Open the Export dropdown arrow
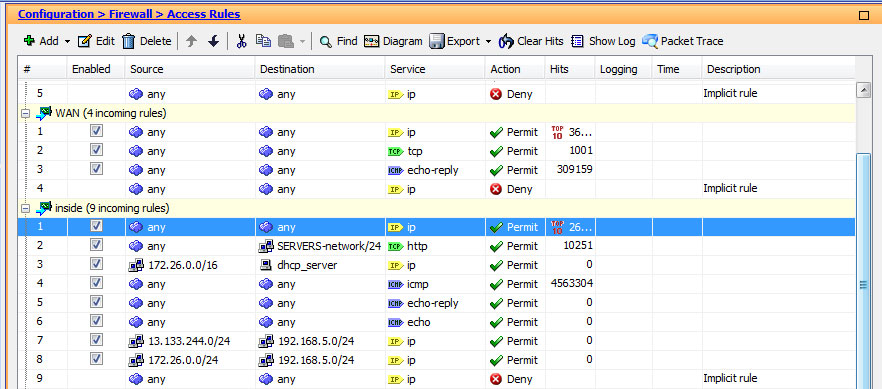The image size is (882, 389). (x=488, y=42)
